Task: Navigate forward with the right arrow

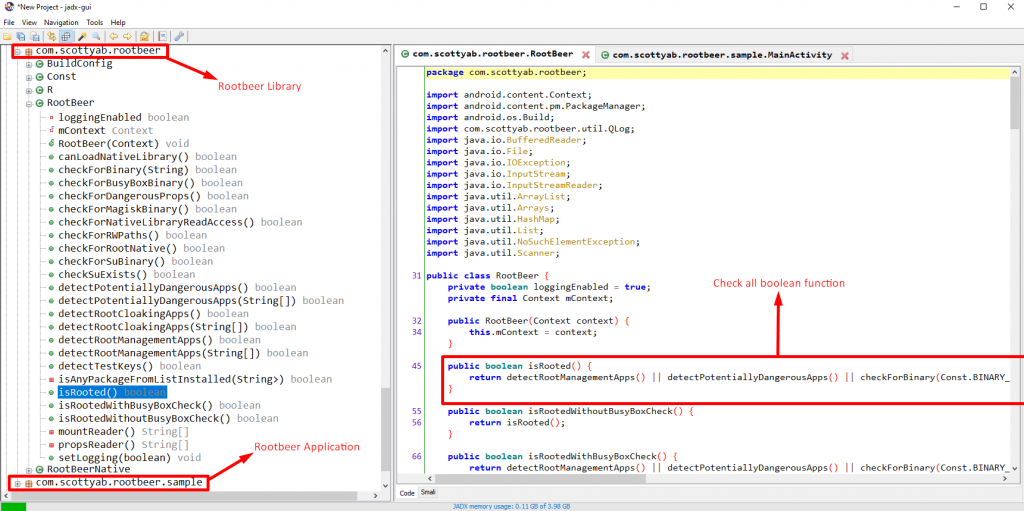Action: tap(127, 36)
